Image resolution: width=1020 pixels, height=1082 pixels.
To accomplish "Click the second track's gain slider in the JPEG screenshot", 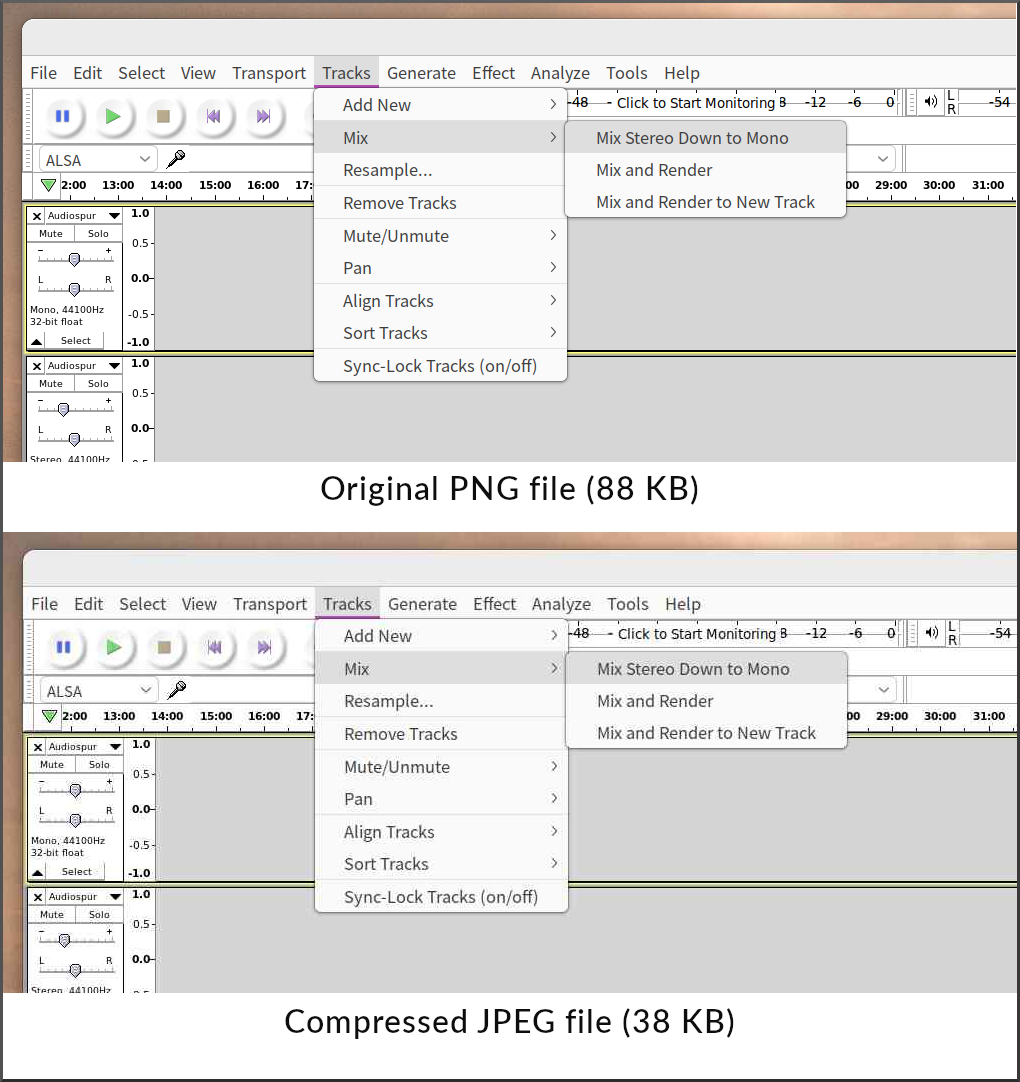I will (76, 939).
